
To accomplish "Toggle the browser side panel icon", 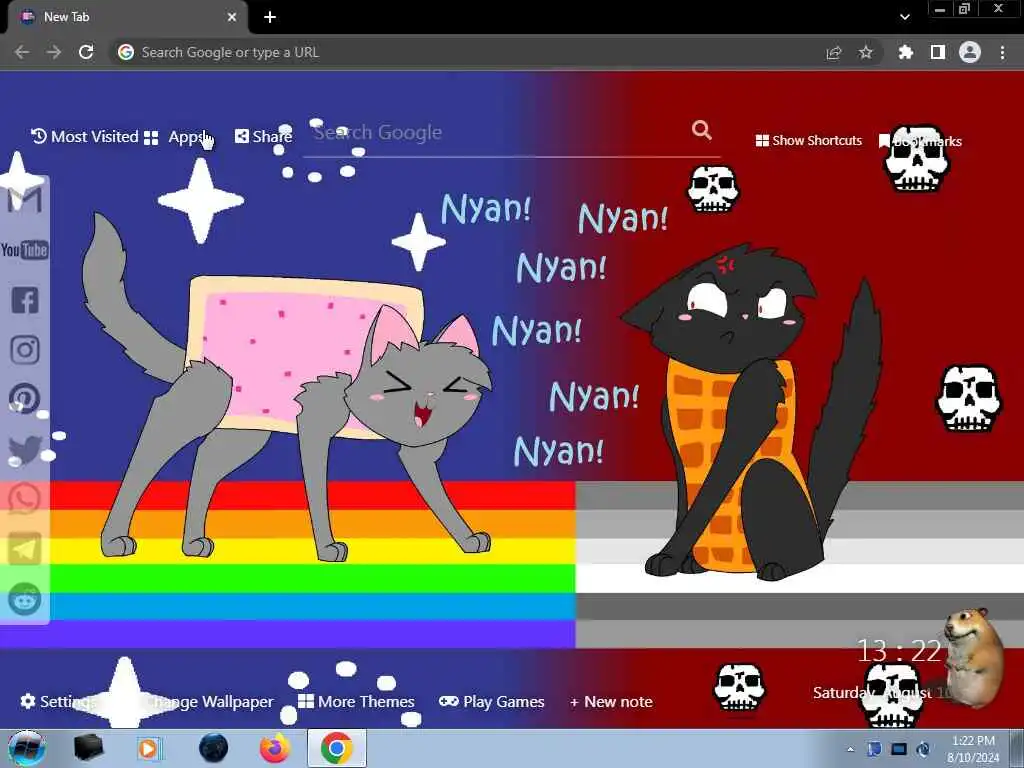I will tap(938, 52).
